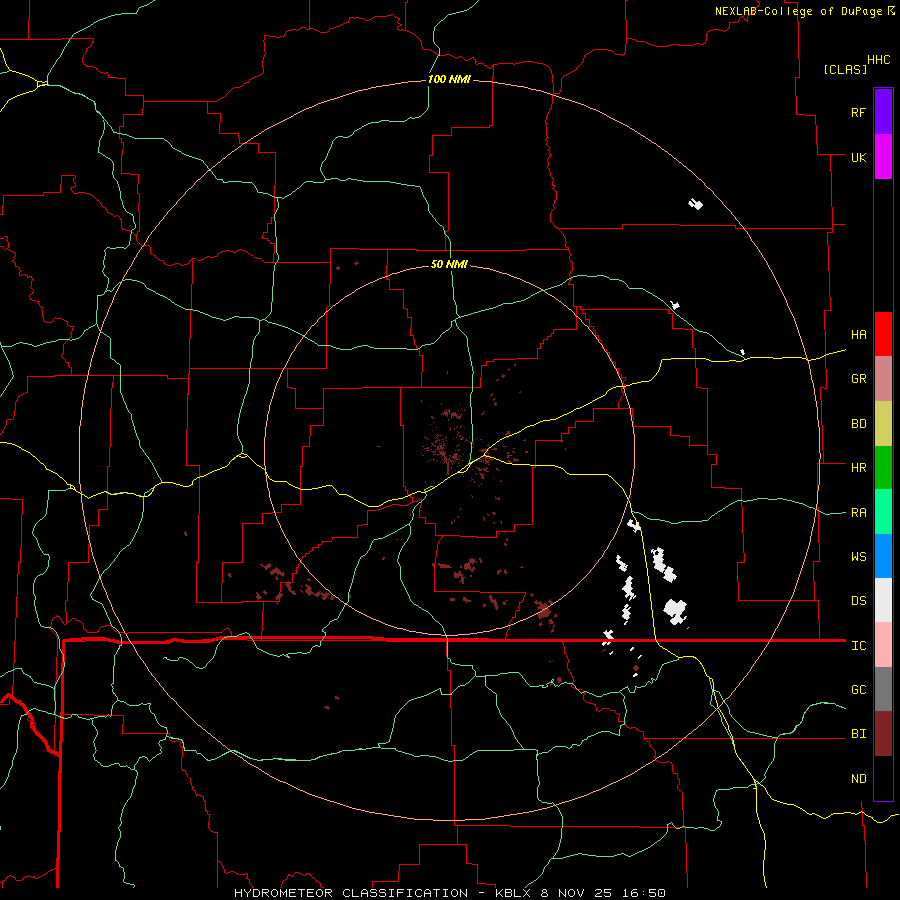
Task: Click the 100 NMI range ring label
Action: click(449, 79)
